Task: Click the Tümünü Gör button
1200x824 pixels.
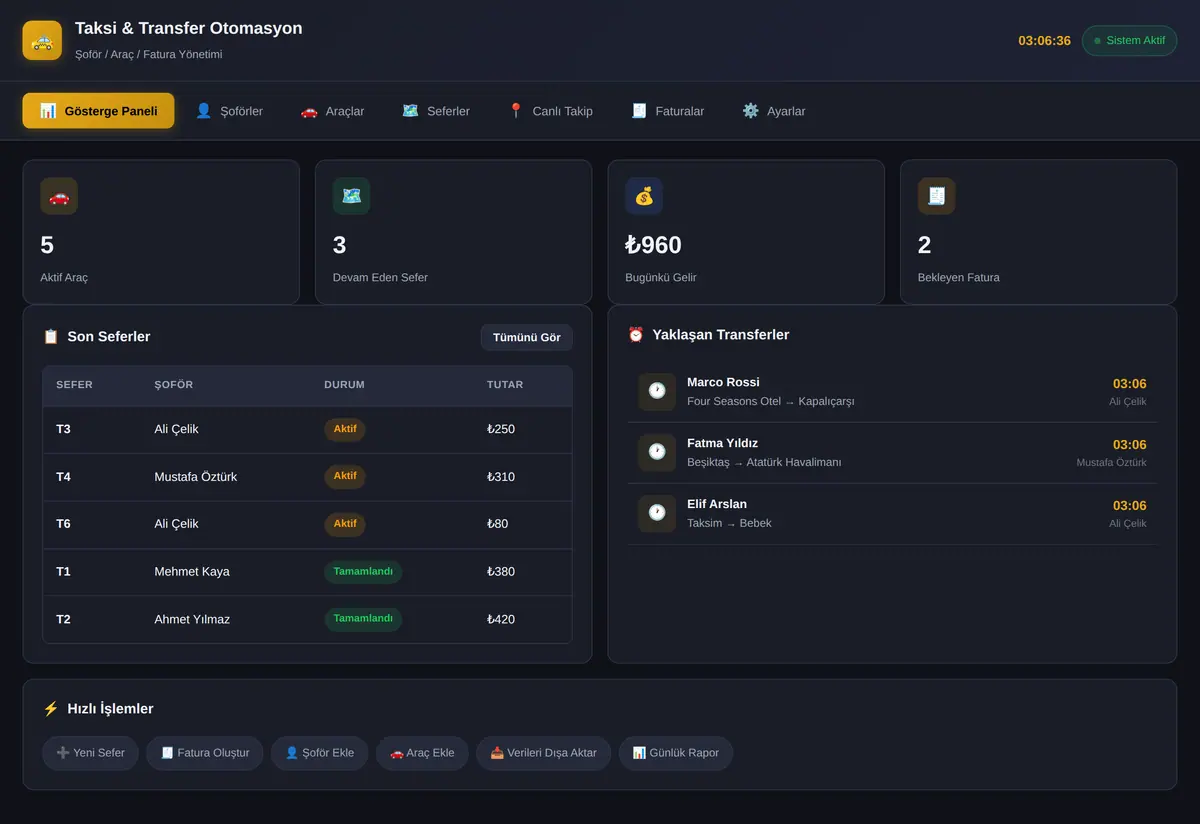Action: tap(527, 337)
